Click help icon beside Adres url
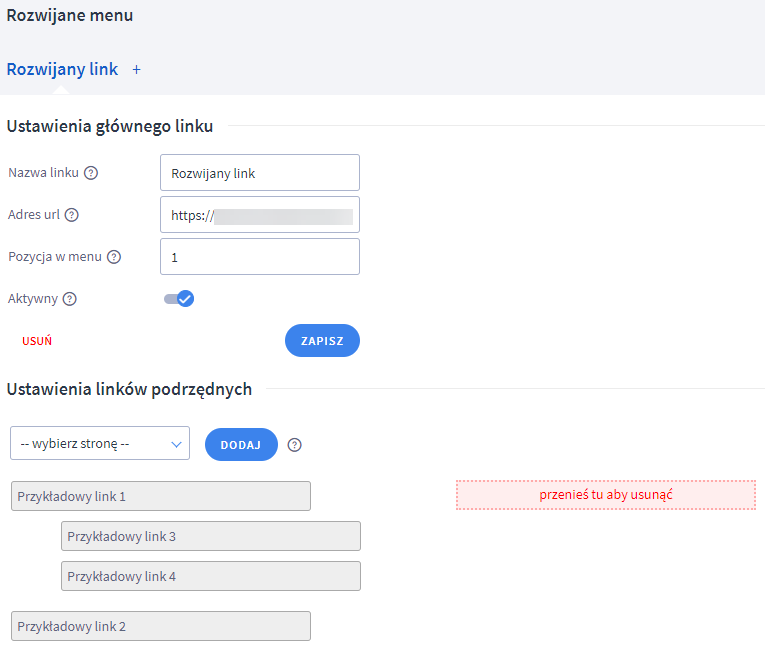This screenshot has height=650, width=765. (x=71, y=215)
